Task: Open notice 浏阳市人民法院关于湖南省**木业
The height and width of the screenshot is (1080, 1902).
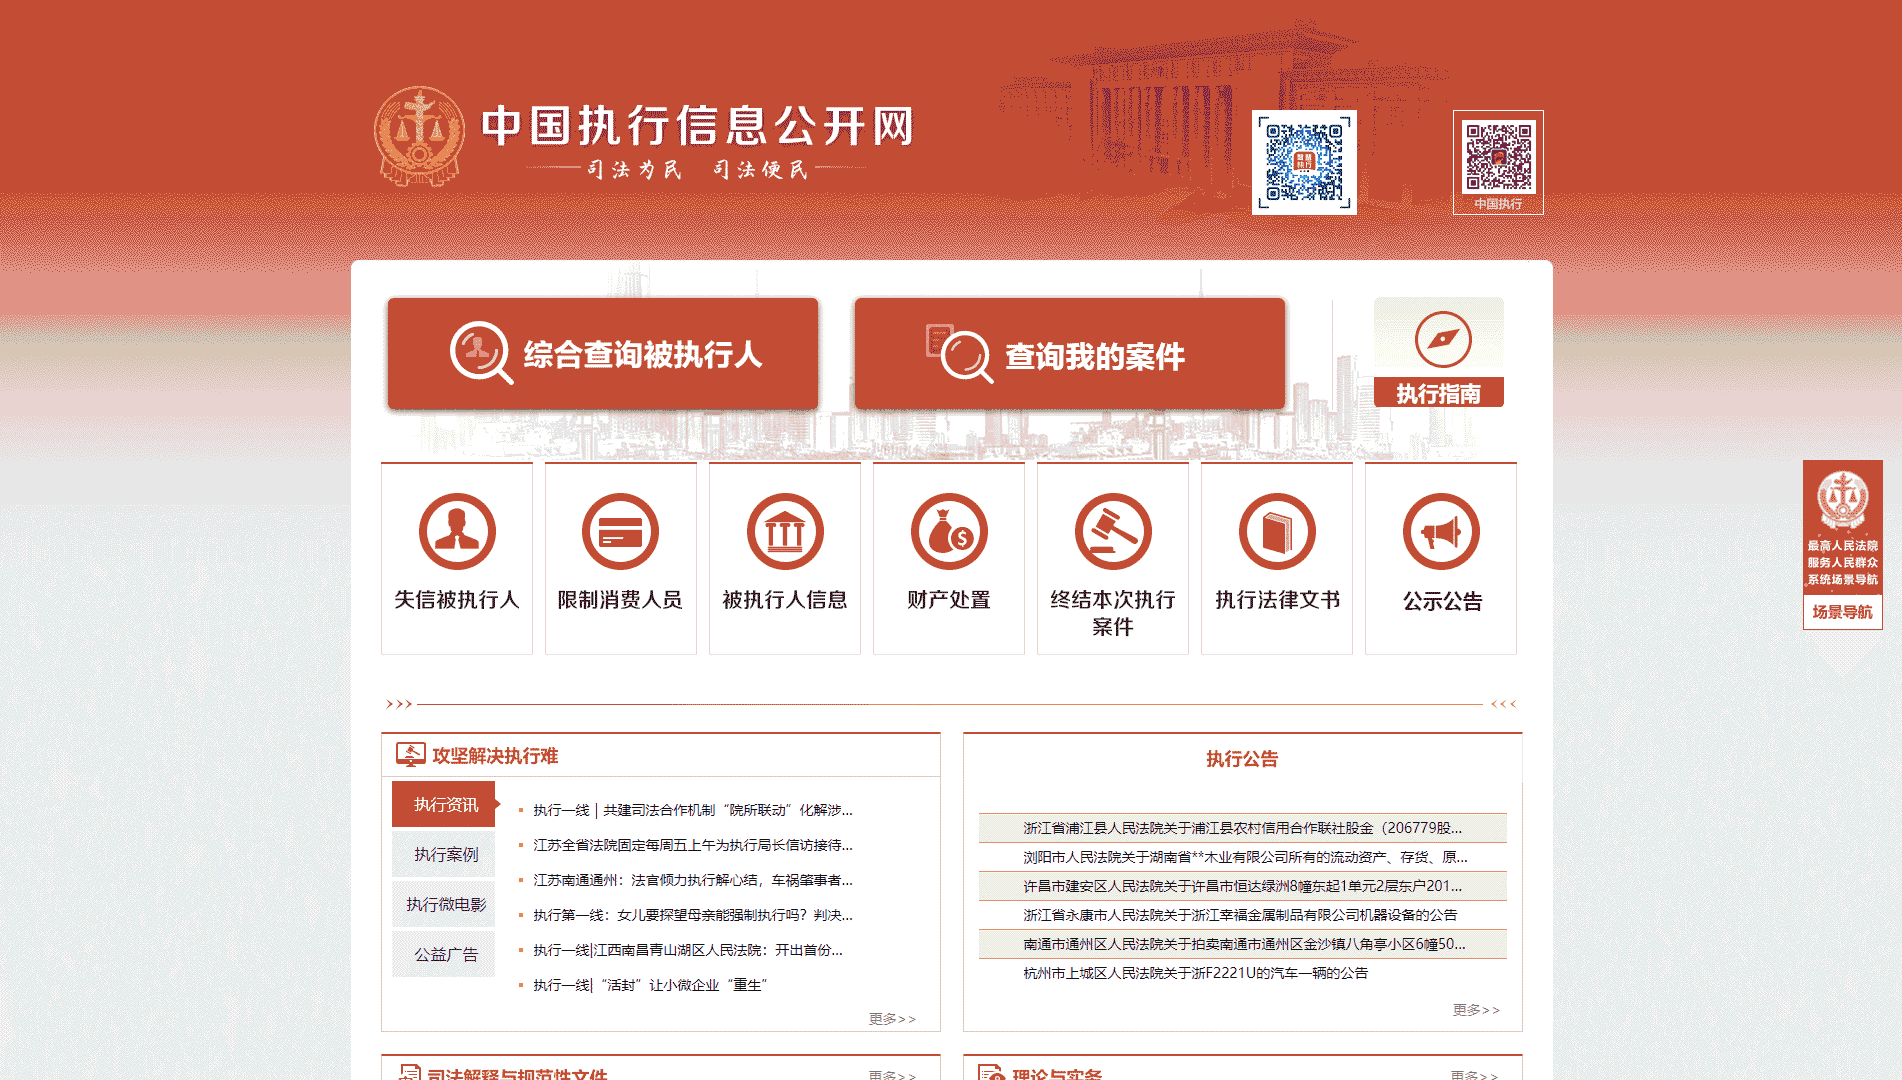Action: (x=1245, y=857)
